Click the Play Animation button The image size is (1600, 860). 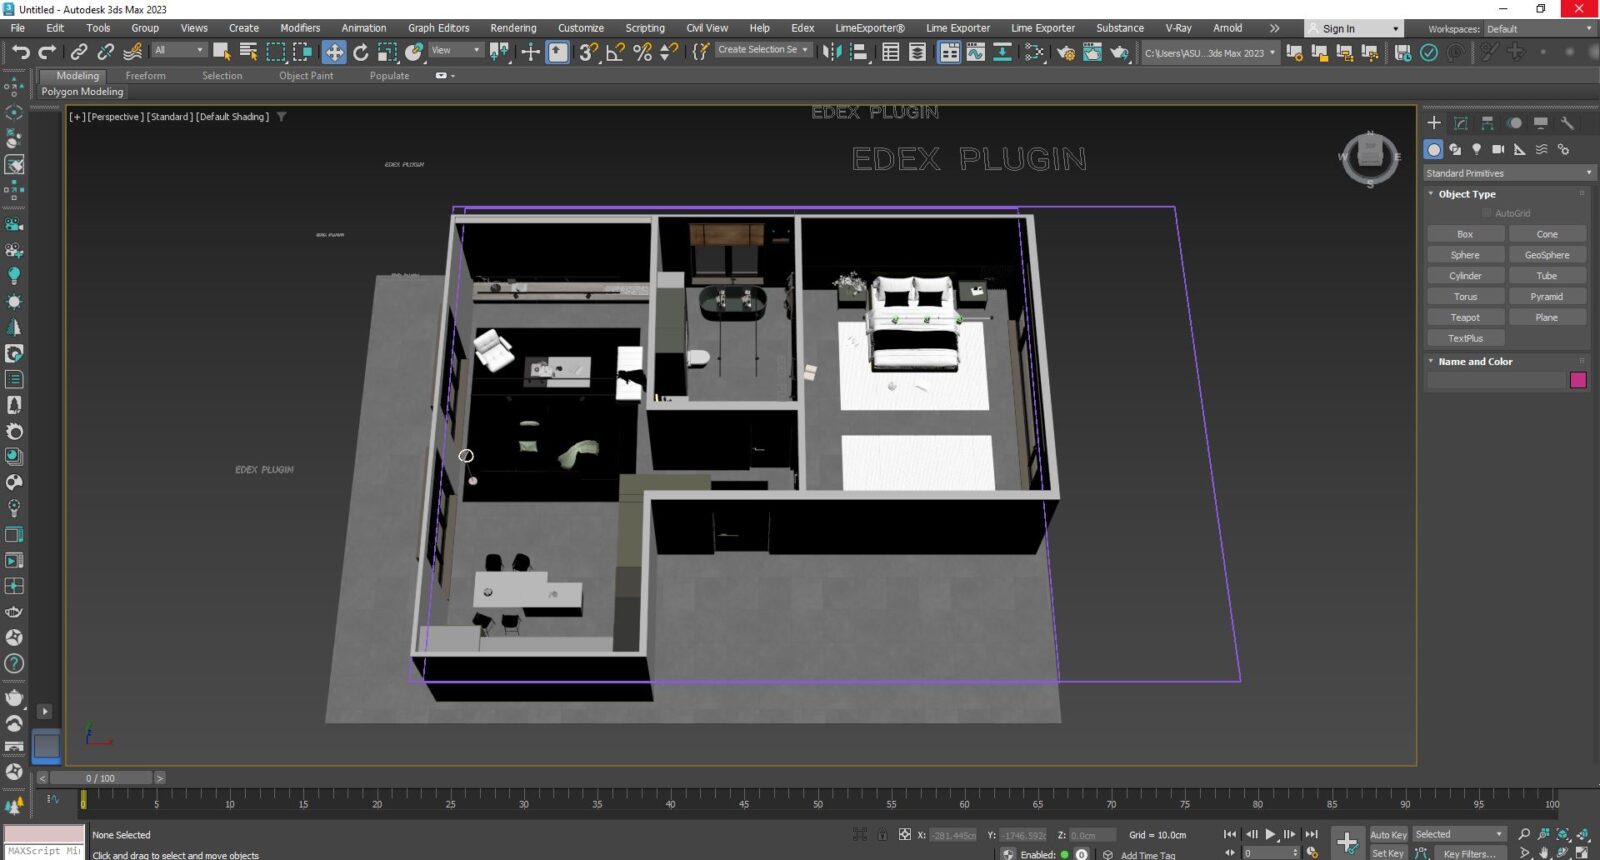(x=1270, y=834)
